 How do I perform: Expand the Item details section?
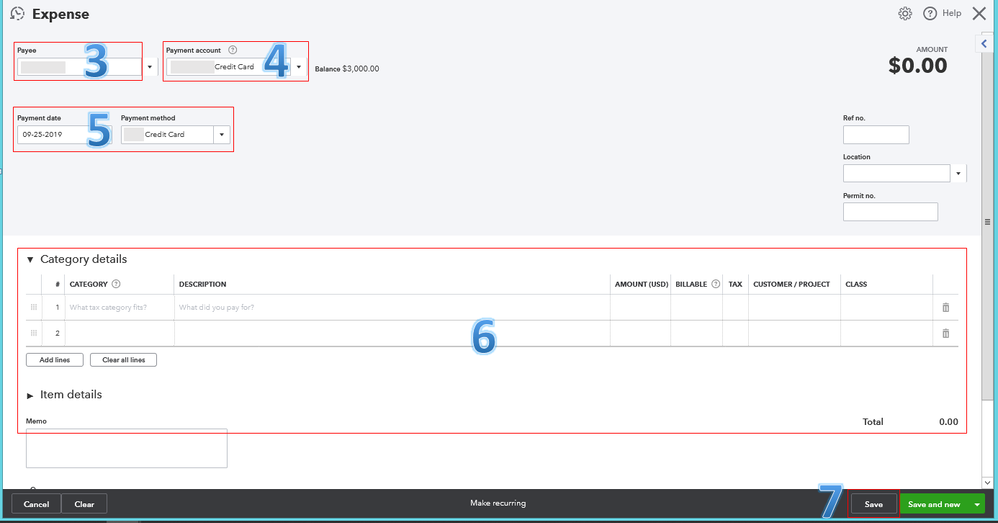tap(30, 395)
